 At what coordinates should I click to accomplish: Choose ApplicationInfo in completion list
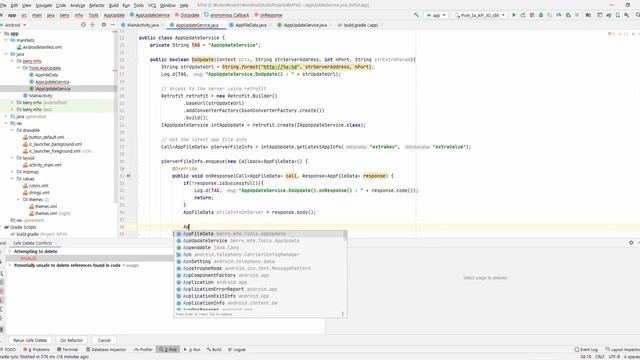[260, 303]
